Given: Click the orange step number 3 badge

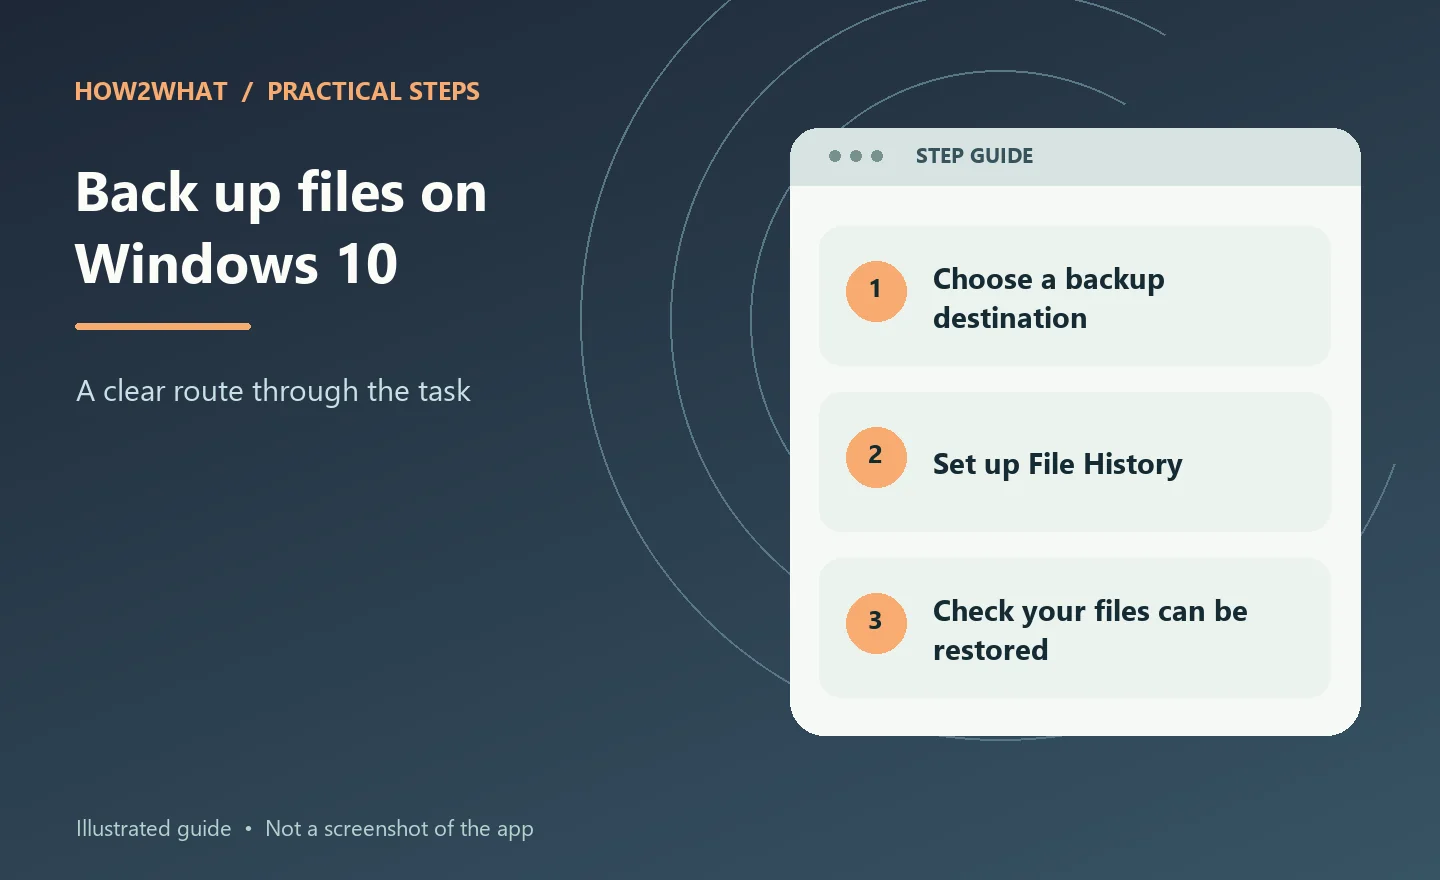Looking at the screenshot, I should click(x=876, y=623).
